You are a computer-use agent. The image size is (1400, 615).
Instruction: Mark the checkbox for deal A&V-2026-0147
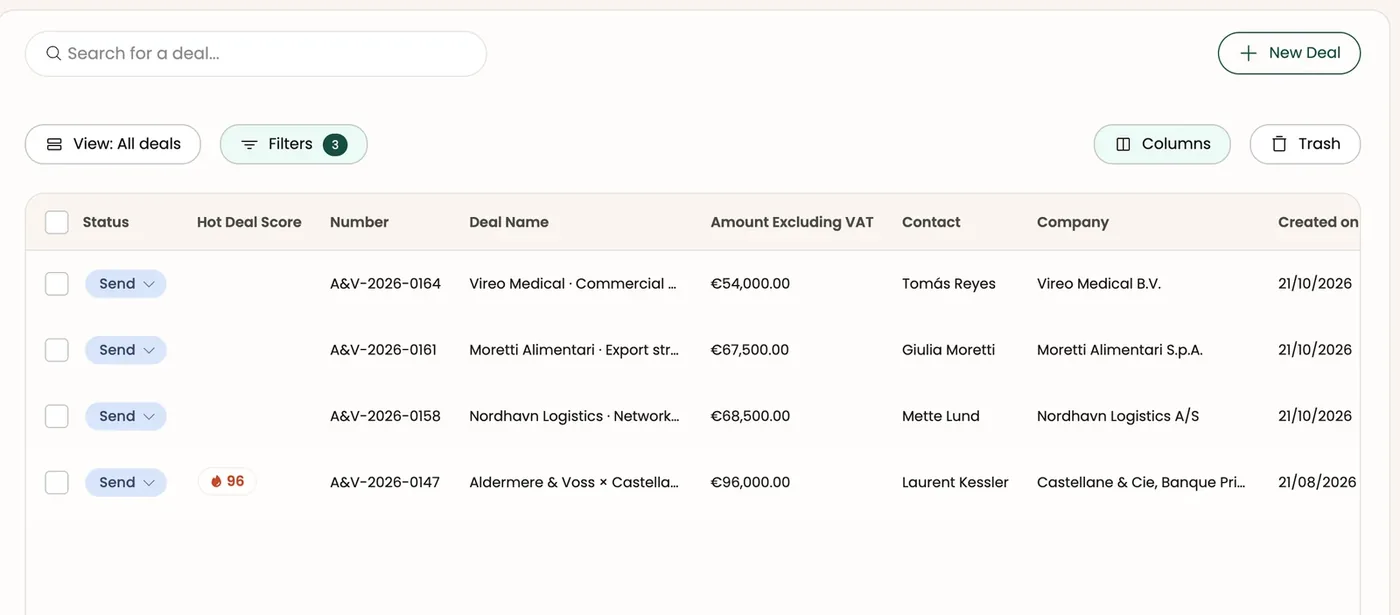[57, 482]
